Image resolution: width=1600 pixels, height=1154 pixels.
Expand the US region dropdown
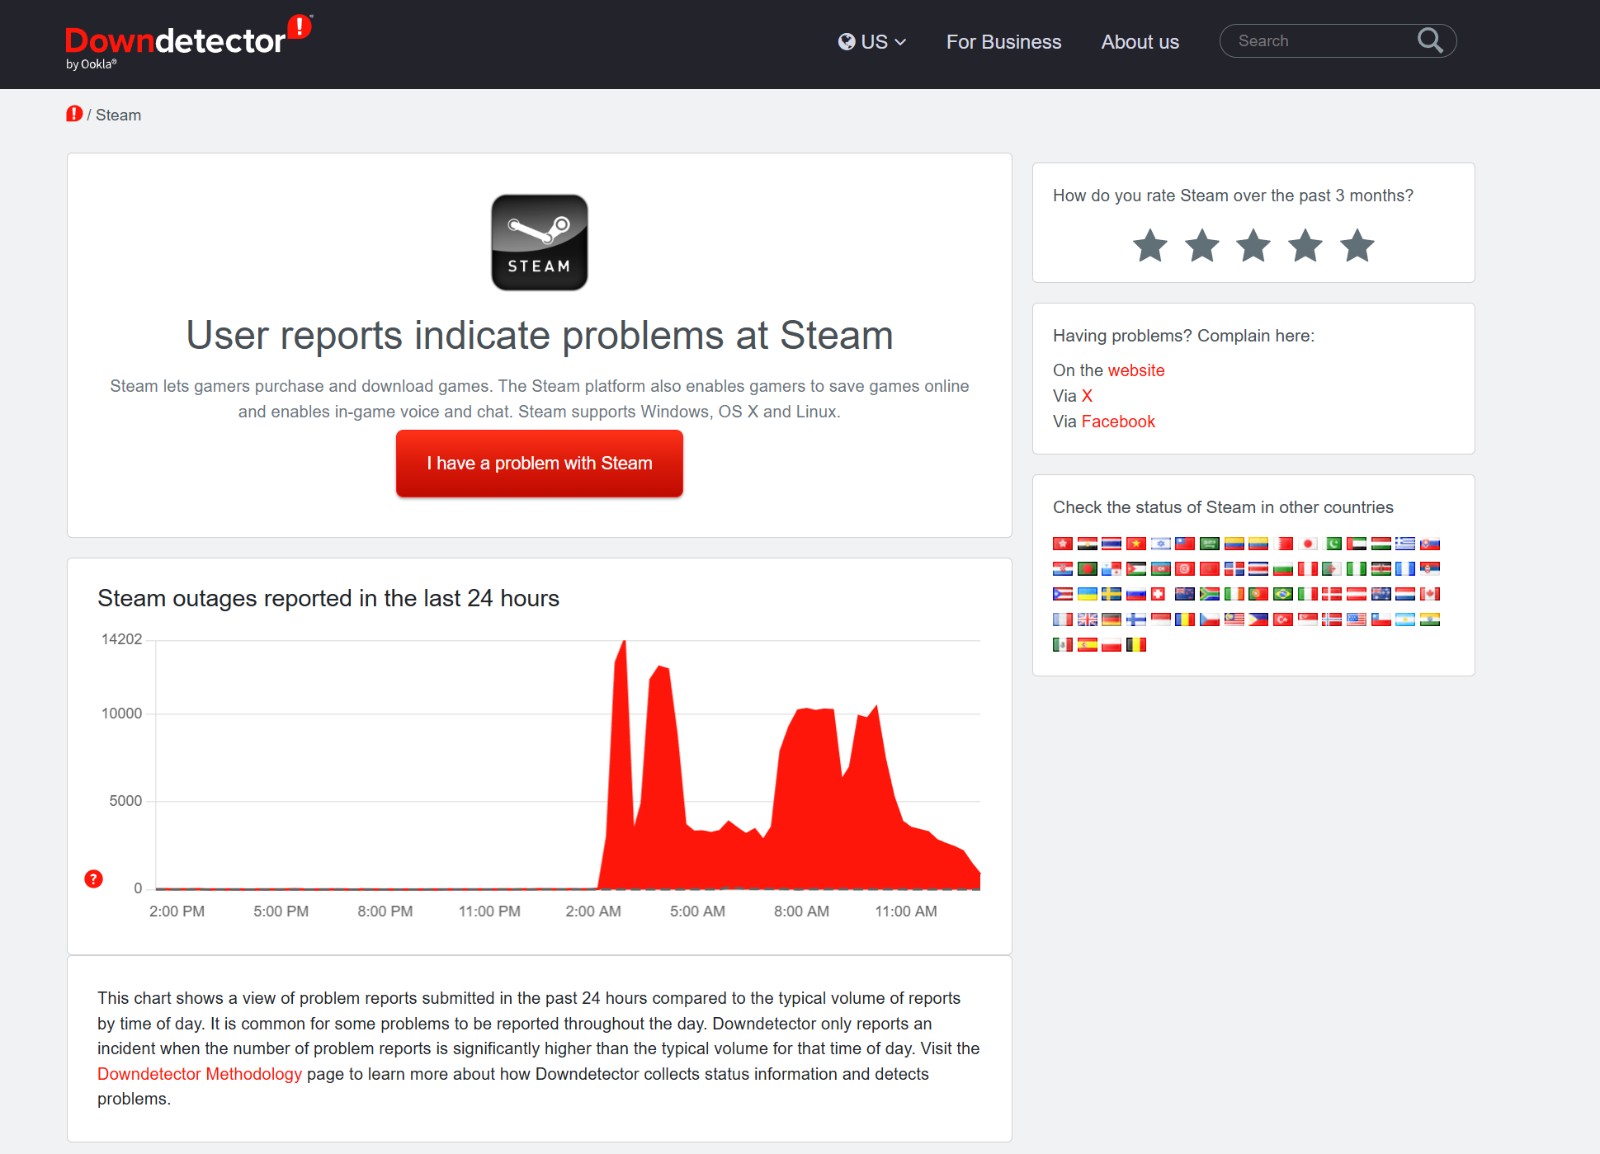click(872, 42)
